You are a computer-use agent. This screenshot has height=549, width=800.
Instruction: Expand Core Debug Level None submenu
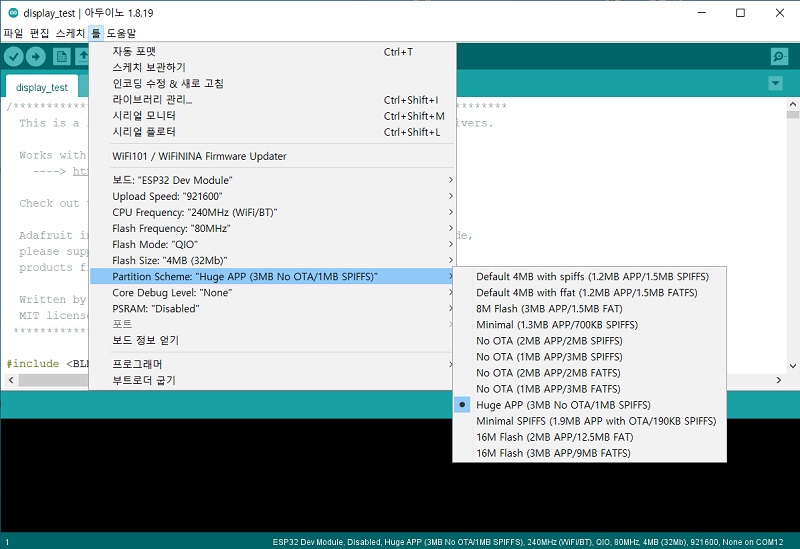pos(272,292)
